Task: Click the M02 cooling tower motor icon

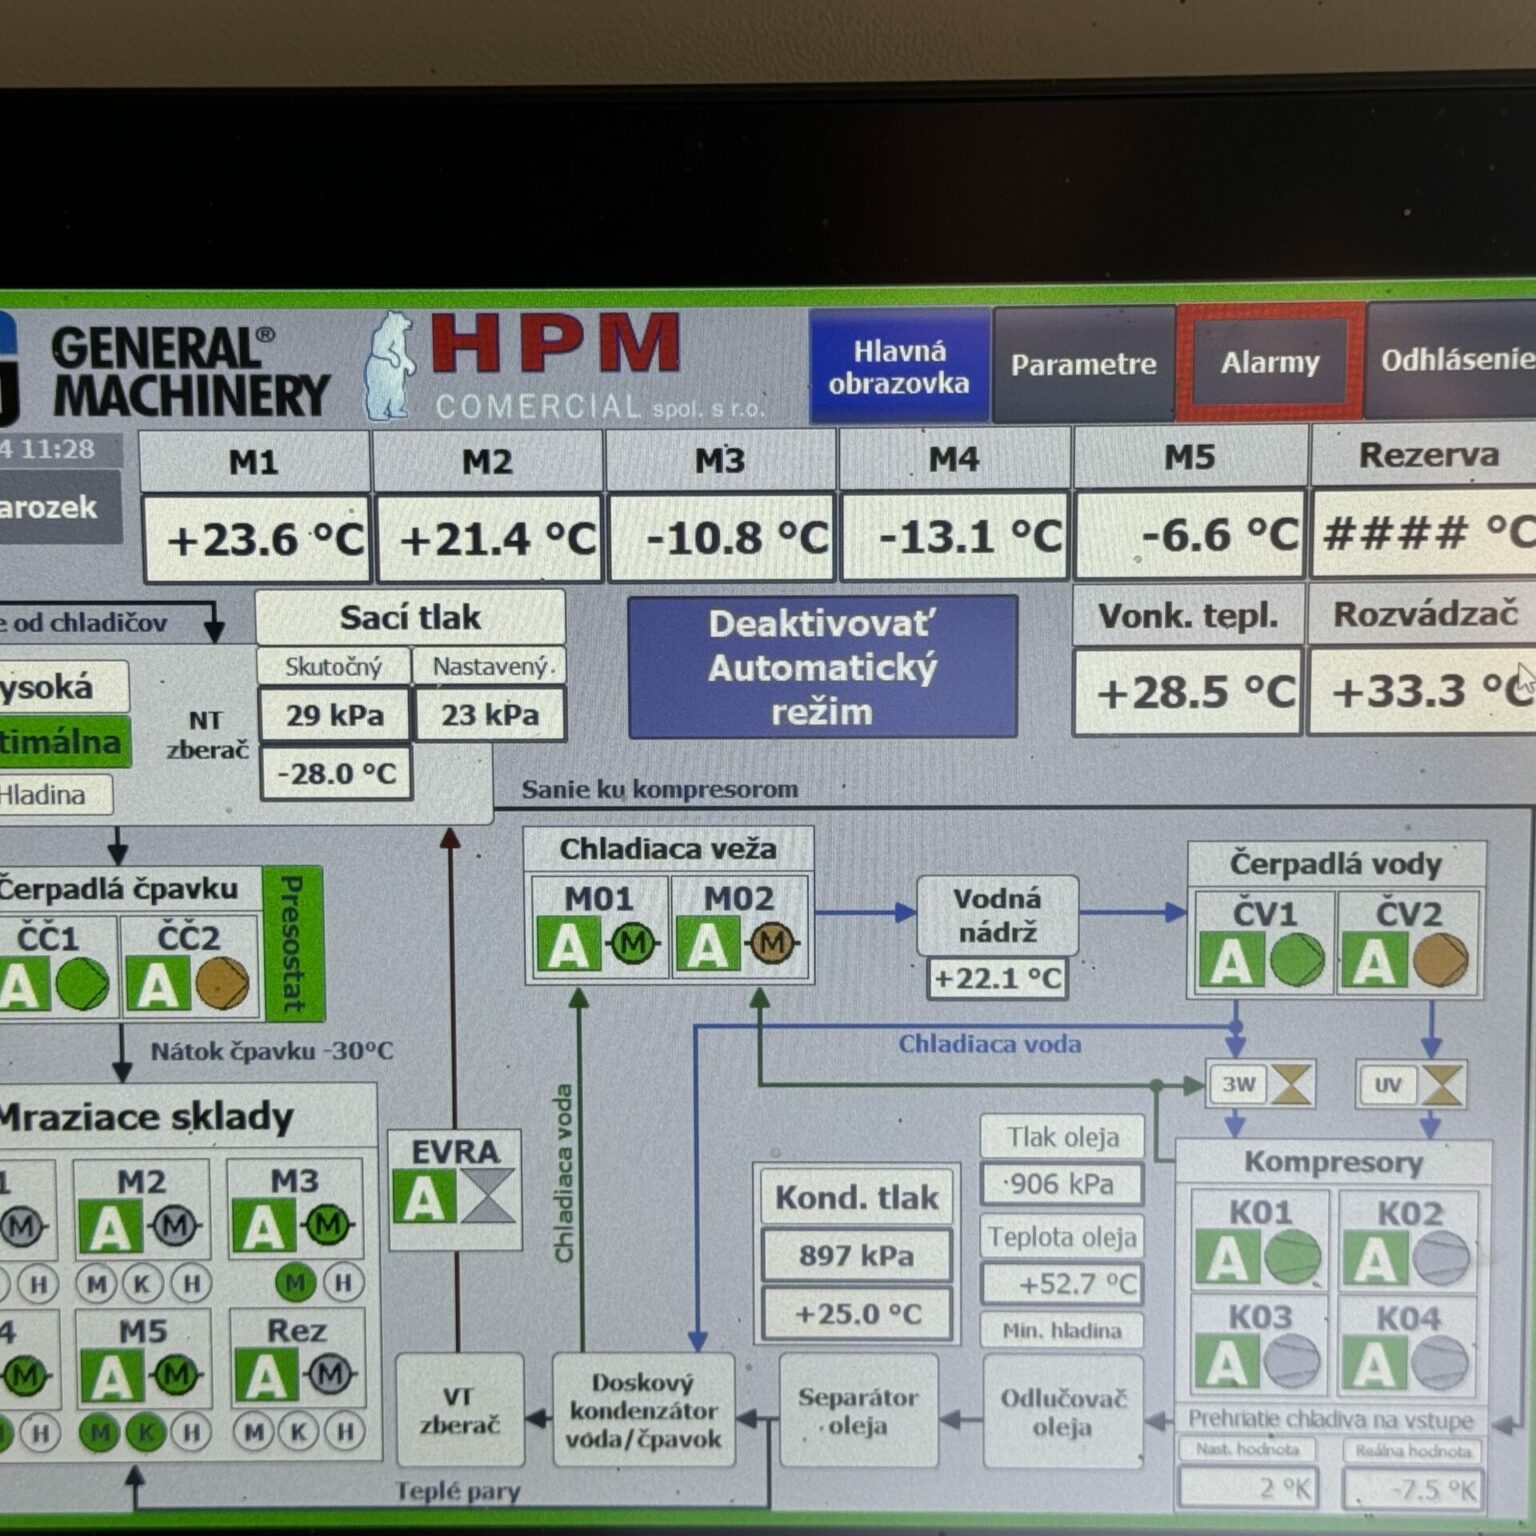Action: click(772, 943)
